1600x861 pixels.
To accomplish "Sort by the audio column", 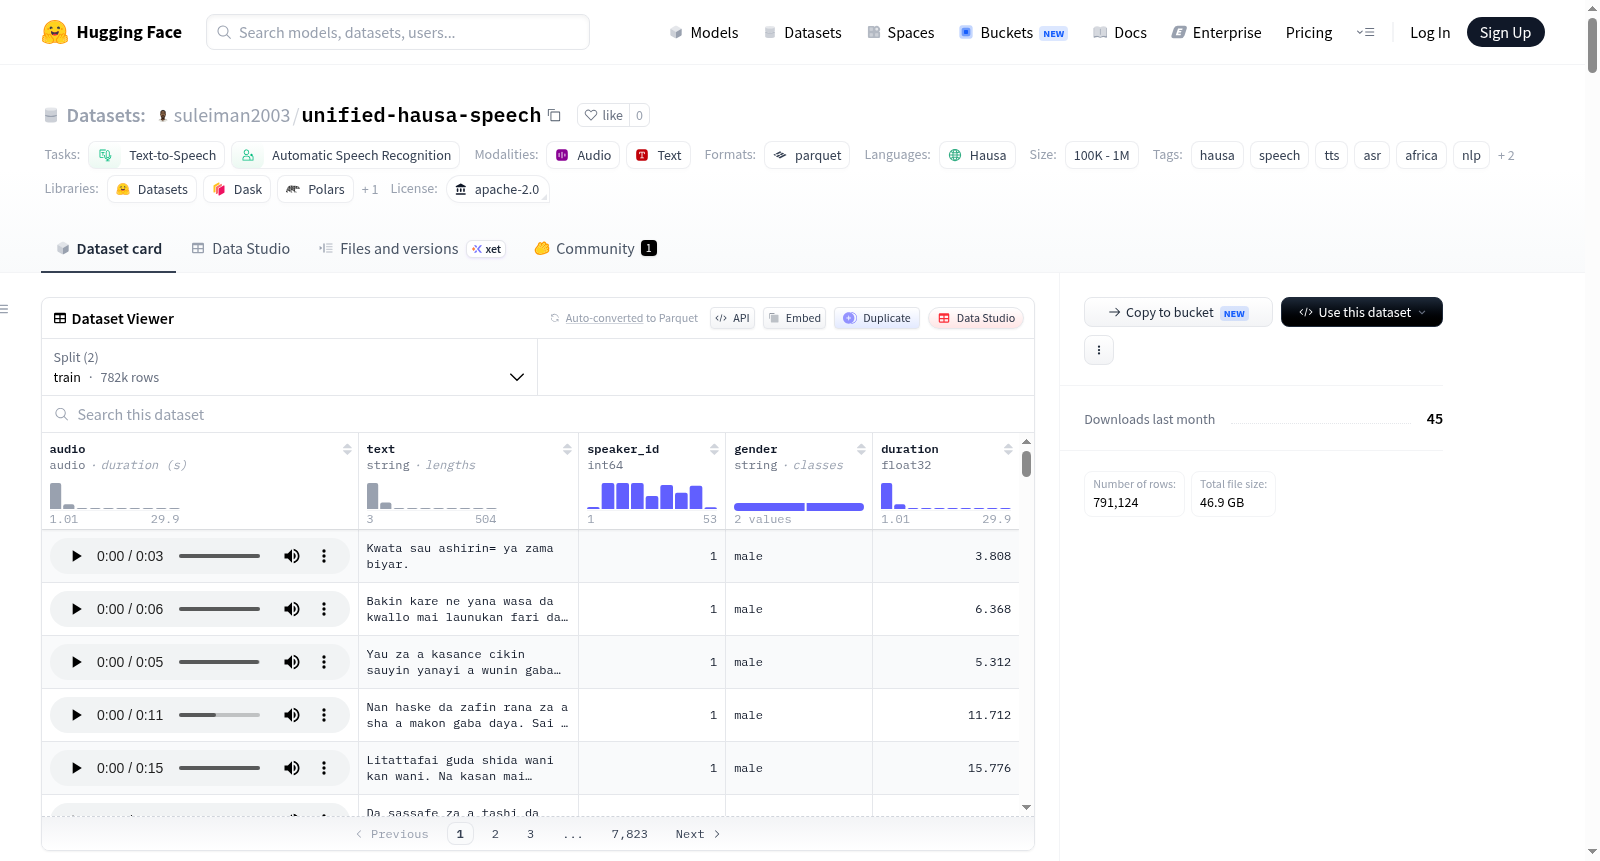I will (347, 450).
